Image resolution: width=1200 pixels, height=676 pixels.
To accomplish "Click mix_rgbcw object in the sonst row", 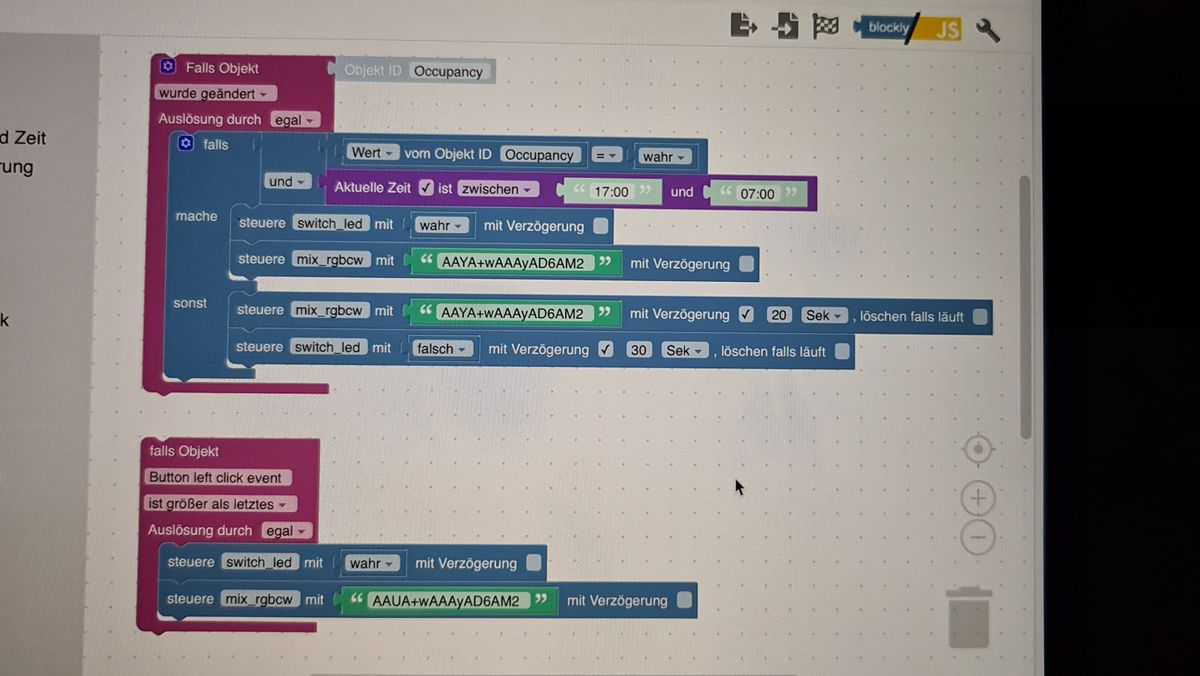I will tap(330, 310).
